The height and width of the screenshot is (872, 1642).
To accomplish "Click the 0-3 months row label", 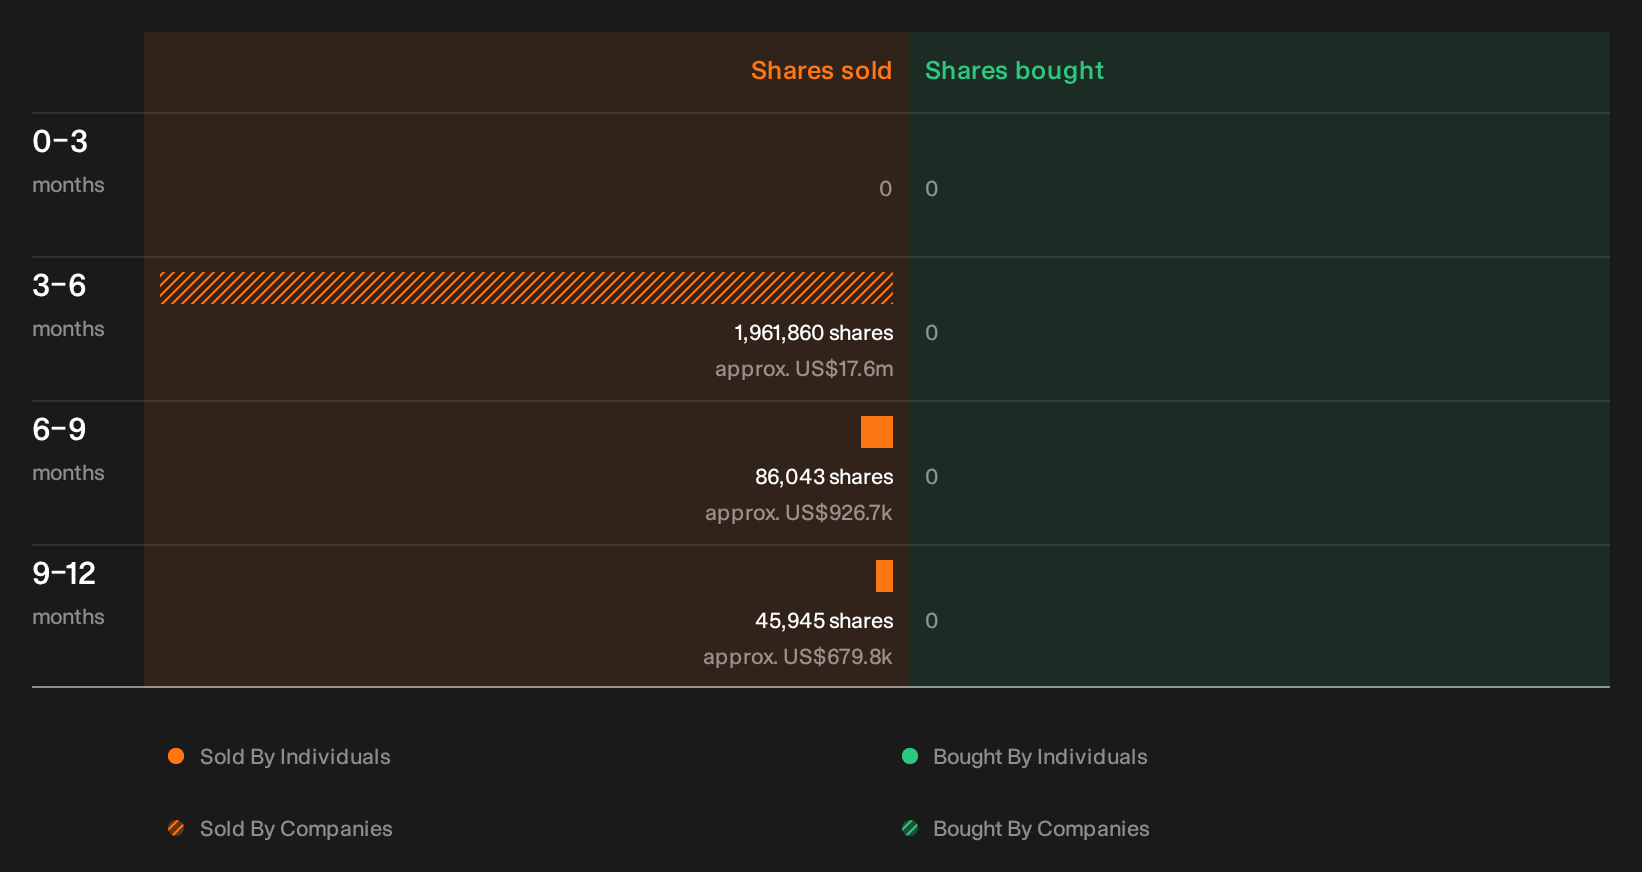I will click(x=68, y=161).
